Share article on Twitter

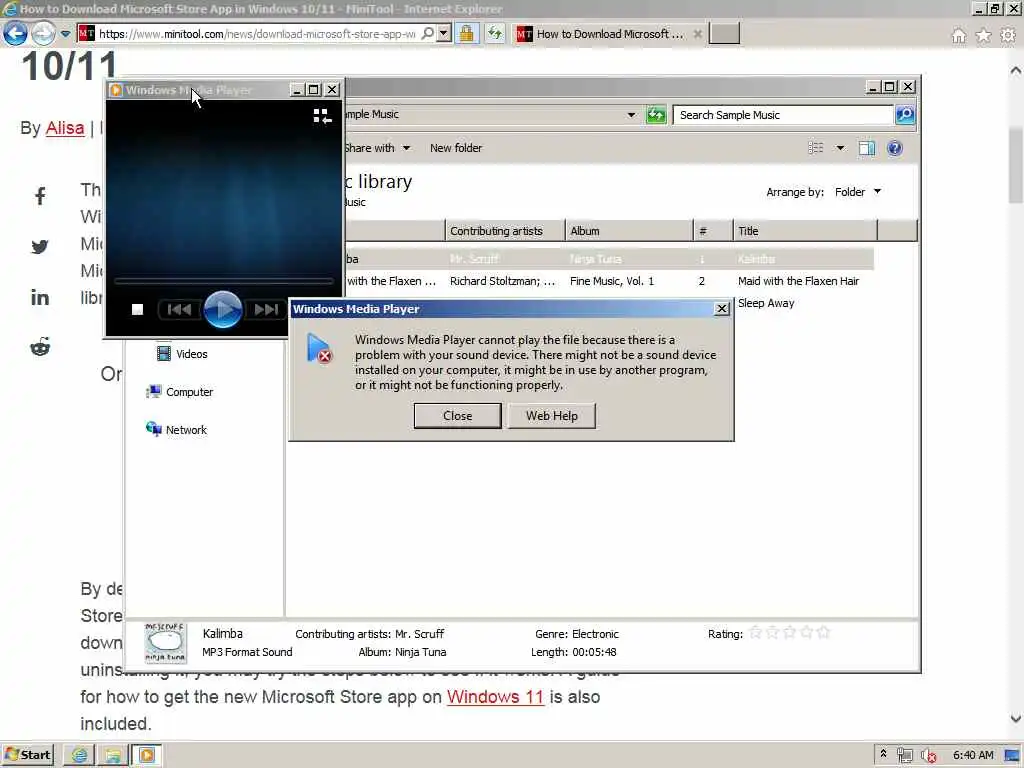point(40,247)
